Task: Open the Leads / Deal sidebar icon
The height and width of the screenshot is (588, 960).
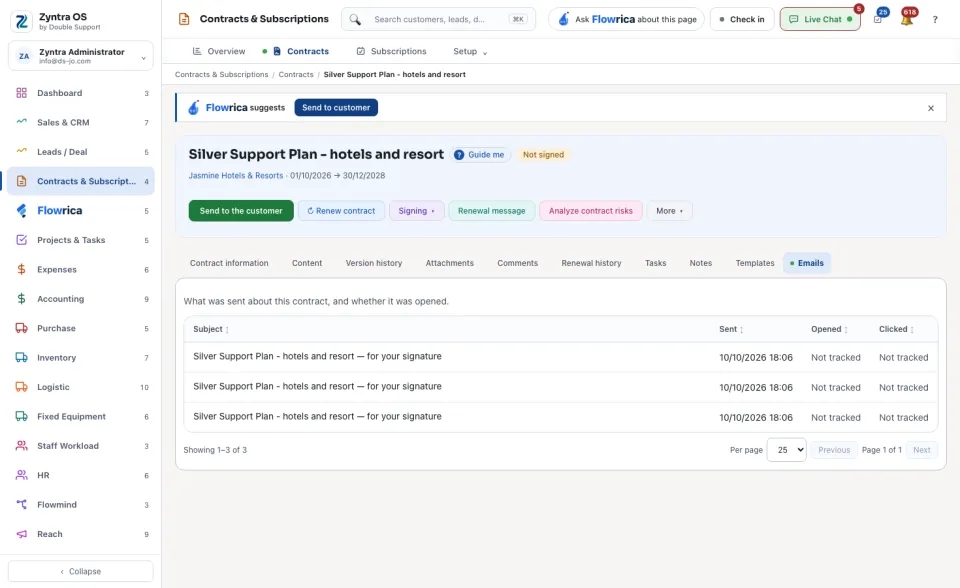Action: (x=21, y=152)
